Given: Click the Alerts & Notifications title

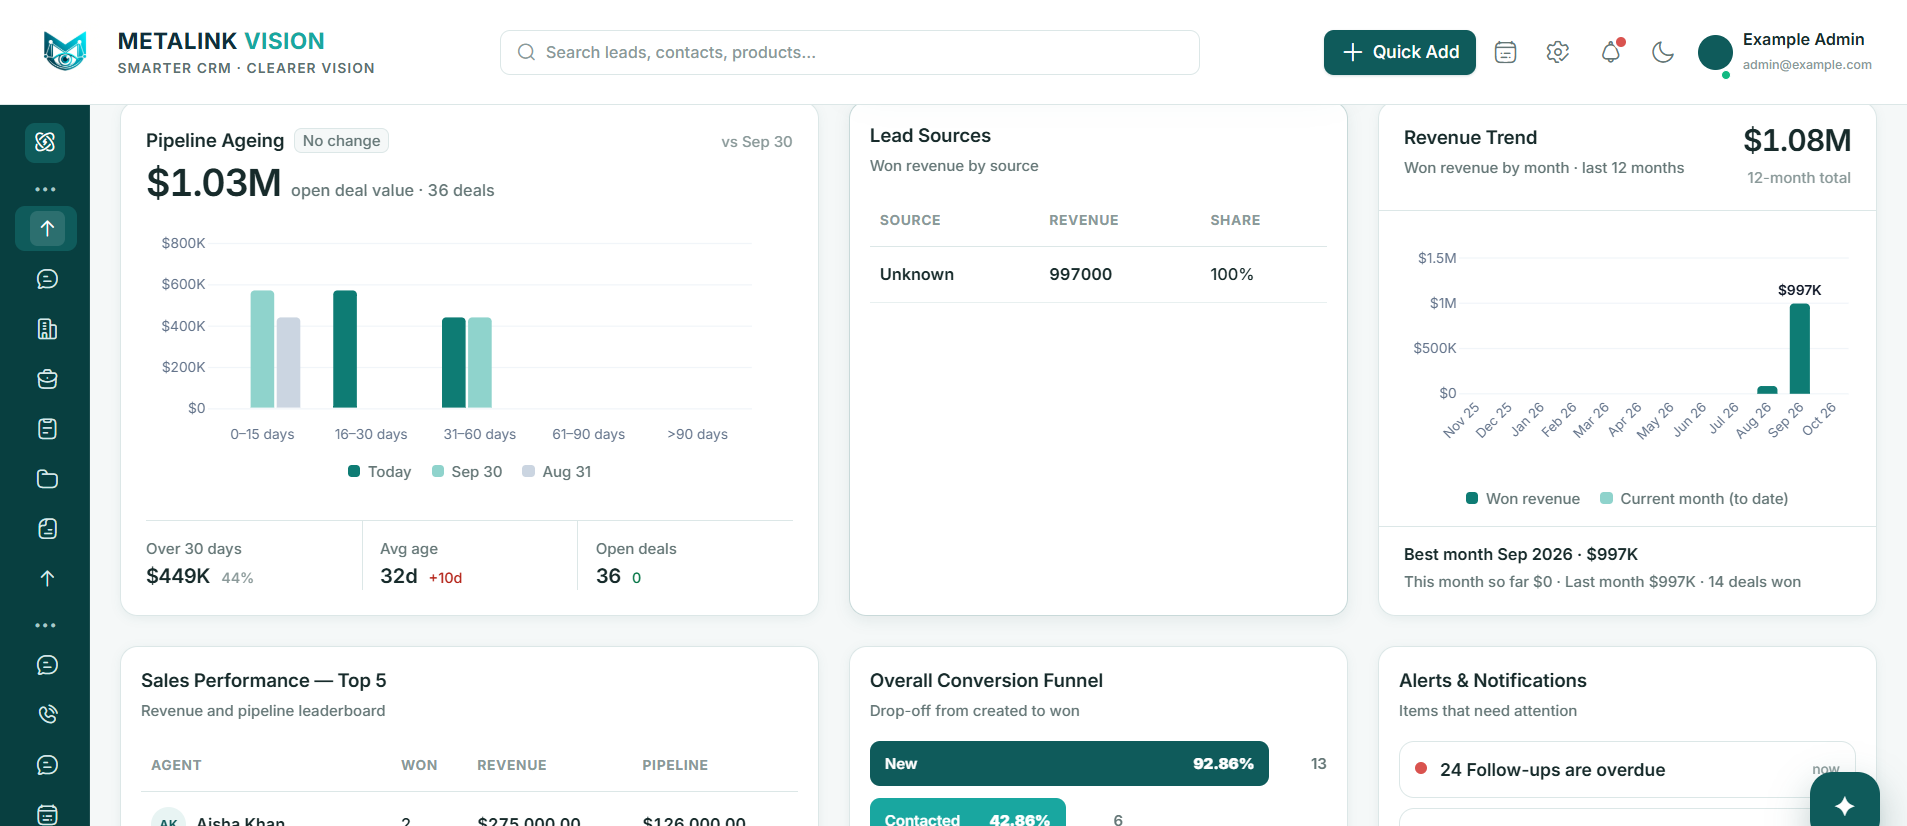Looking at the screenshot, I should point(1493,681).
